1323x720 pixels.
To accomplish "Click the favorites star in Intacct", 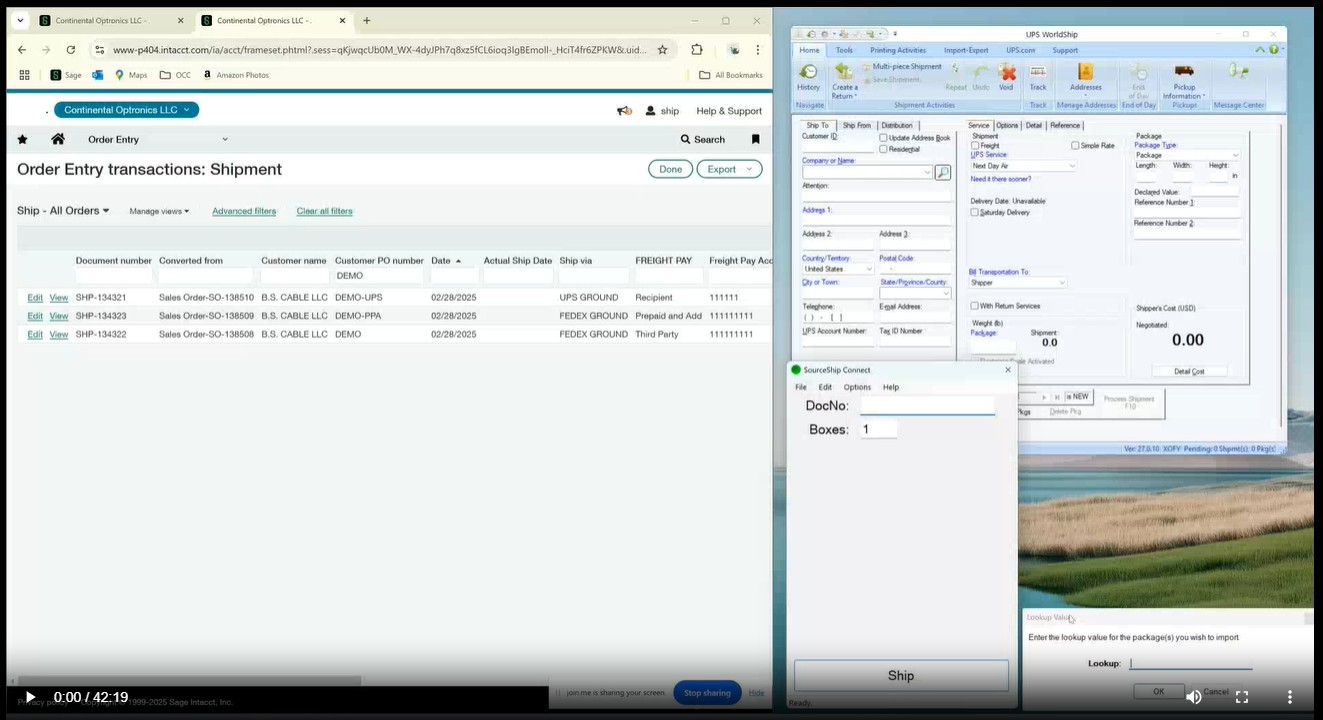I will (x=22, y=139).
